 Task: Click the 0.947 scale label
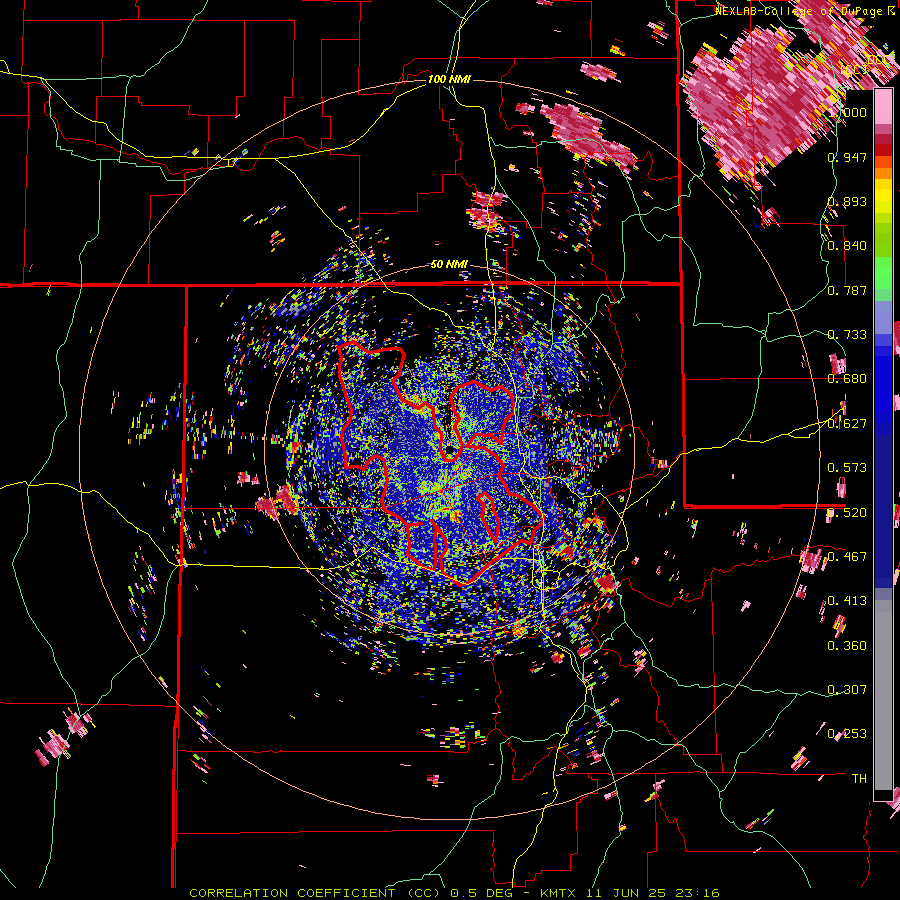coord(847,157)
